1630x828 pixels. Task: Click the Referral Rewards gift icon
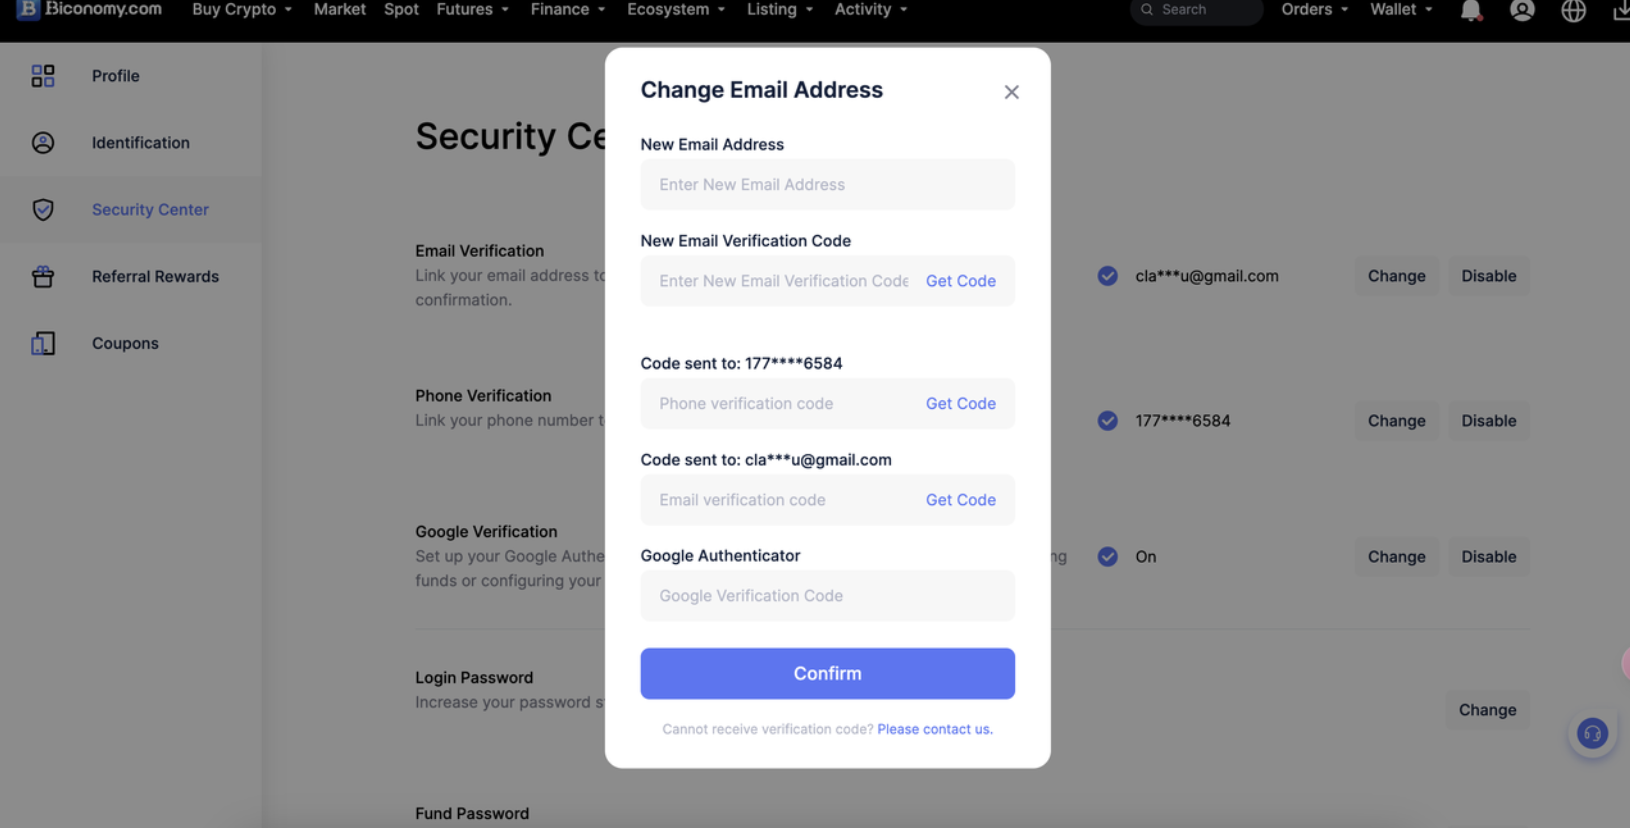pos(43,277)
